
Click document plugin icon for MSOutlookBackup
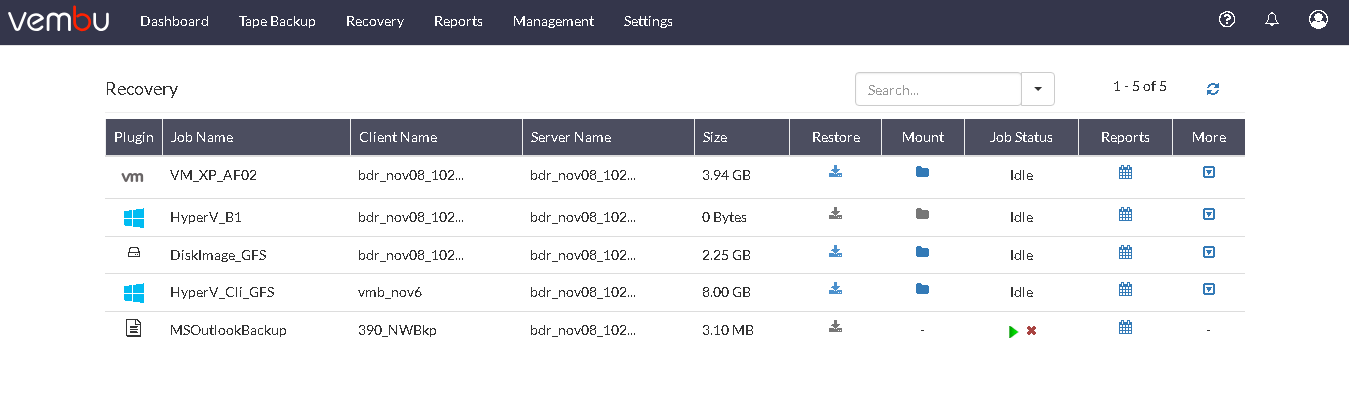coord(133,328)
